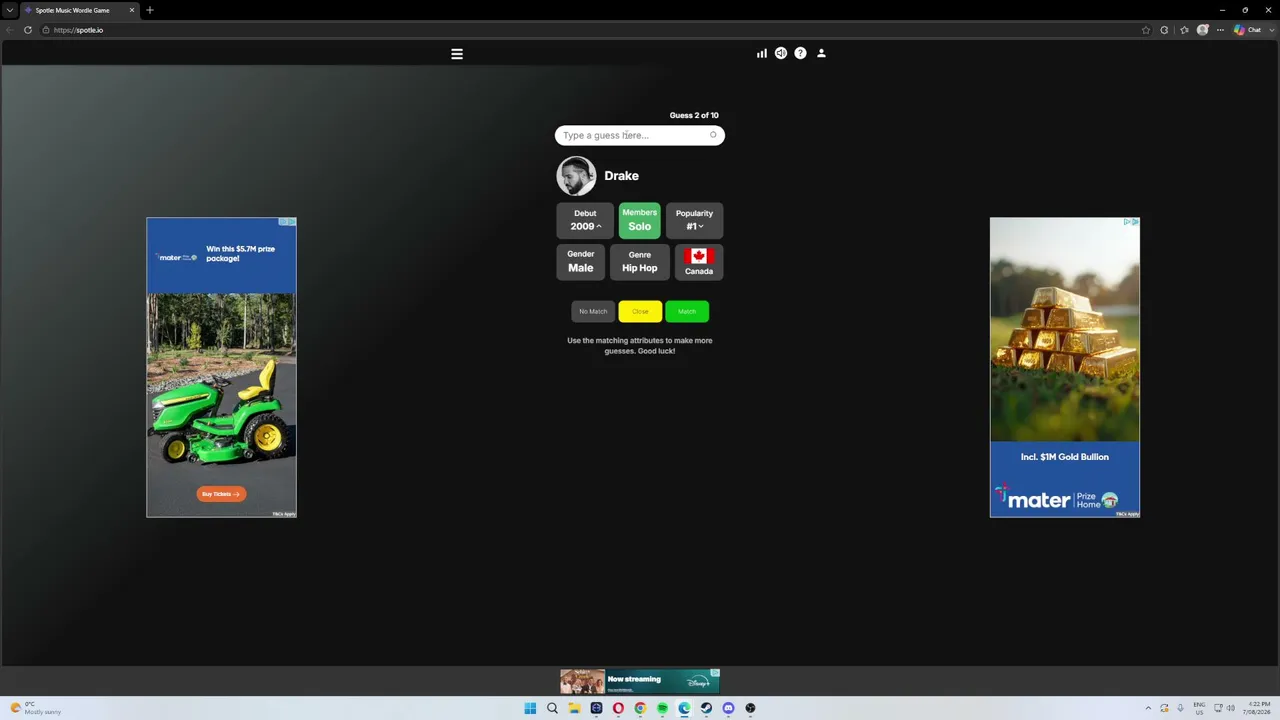Click Drake's artist photo
Screen dimensions: 1280x720
pos(576,176)
